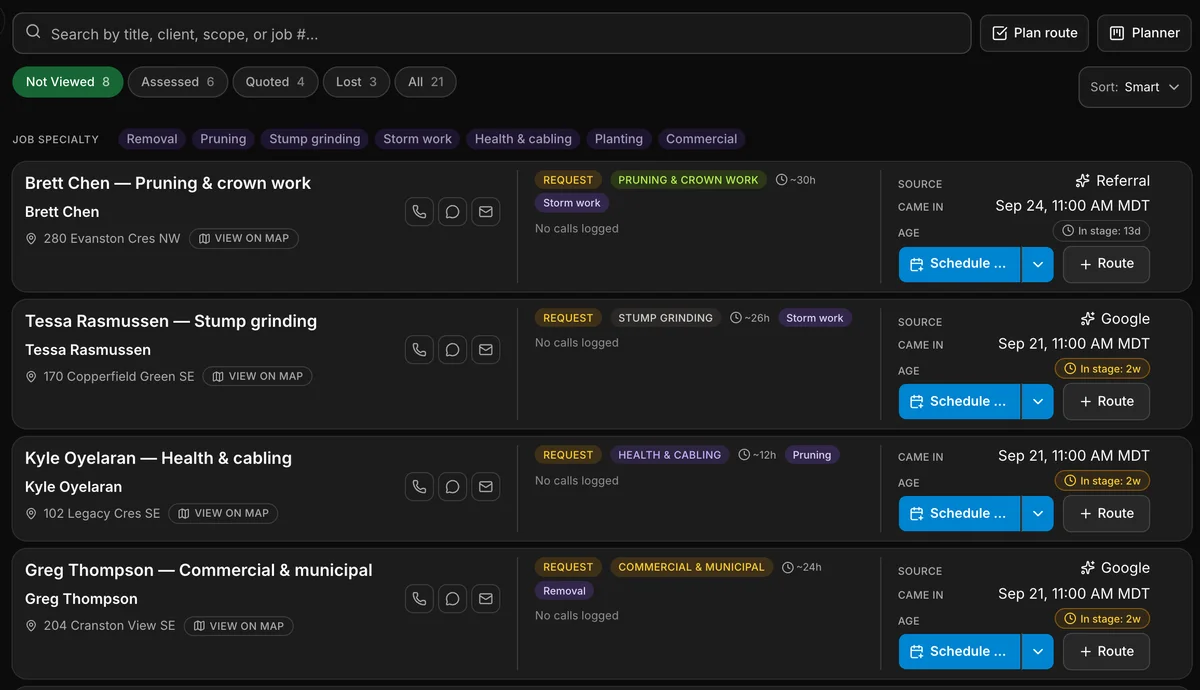Open the Quoted tab
This screenshot has width=1200, height=690.
tap(275, 82)
